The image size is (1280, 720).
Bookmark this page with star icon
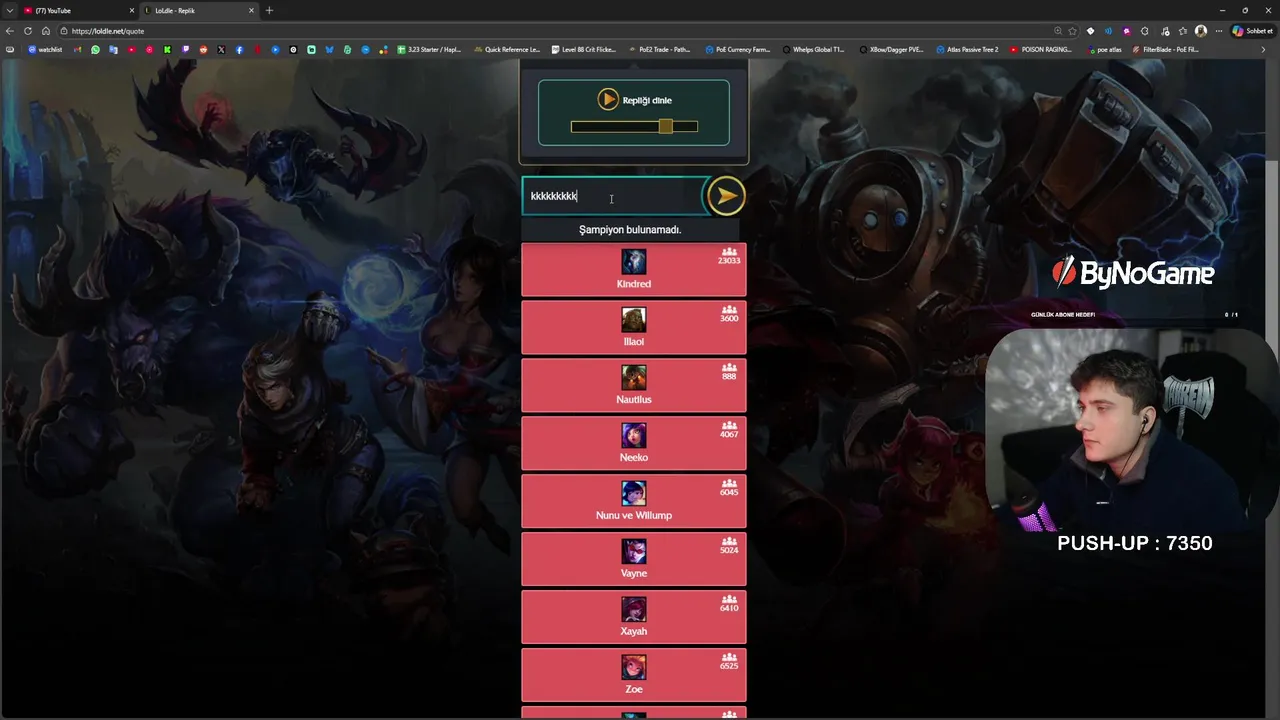[1073, 31]
